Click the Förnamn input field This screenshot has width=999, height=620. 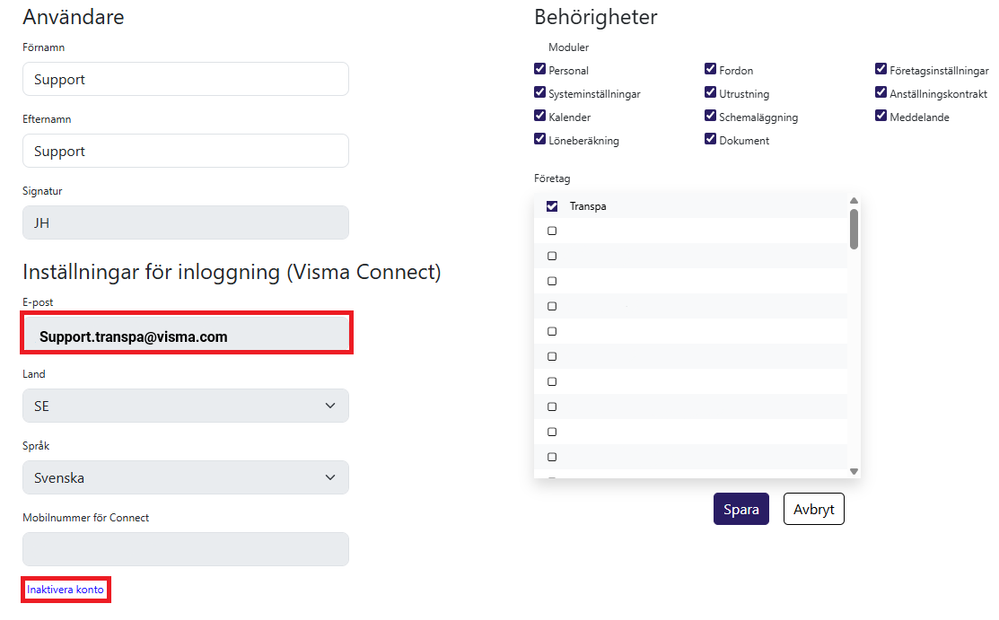pyautogui.click(x=185, y=79)
